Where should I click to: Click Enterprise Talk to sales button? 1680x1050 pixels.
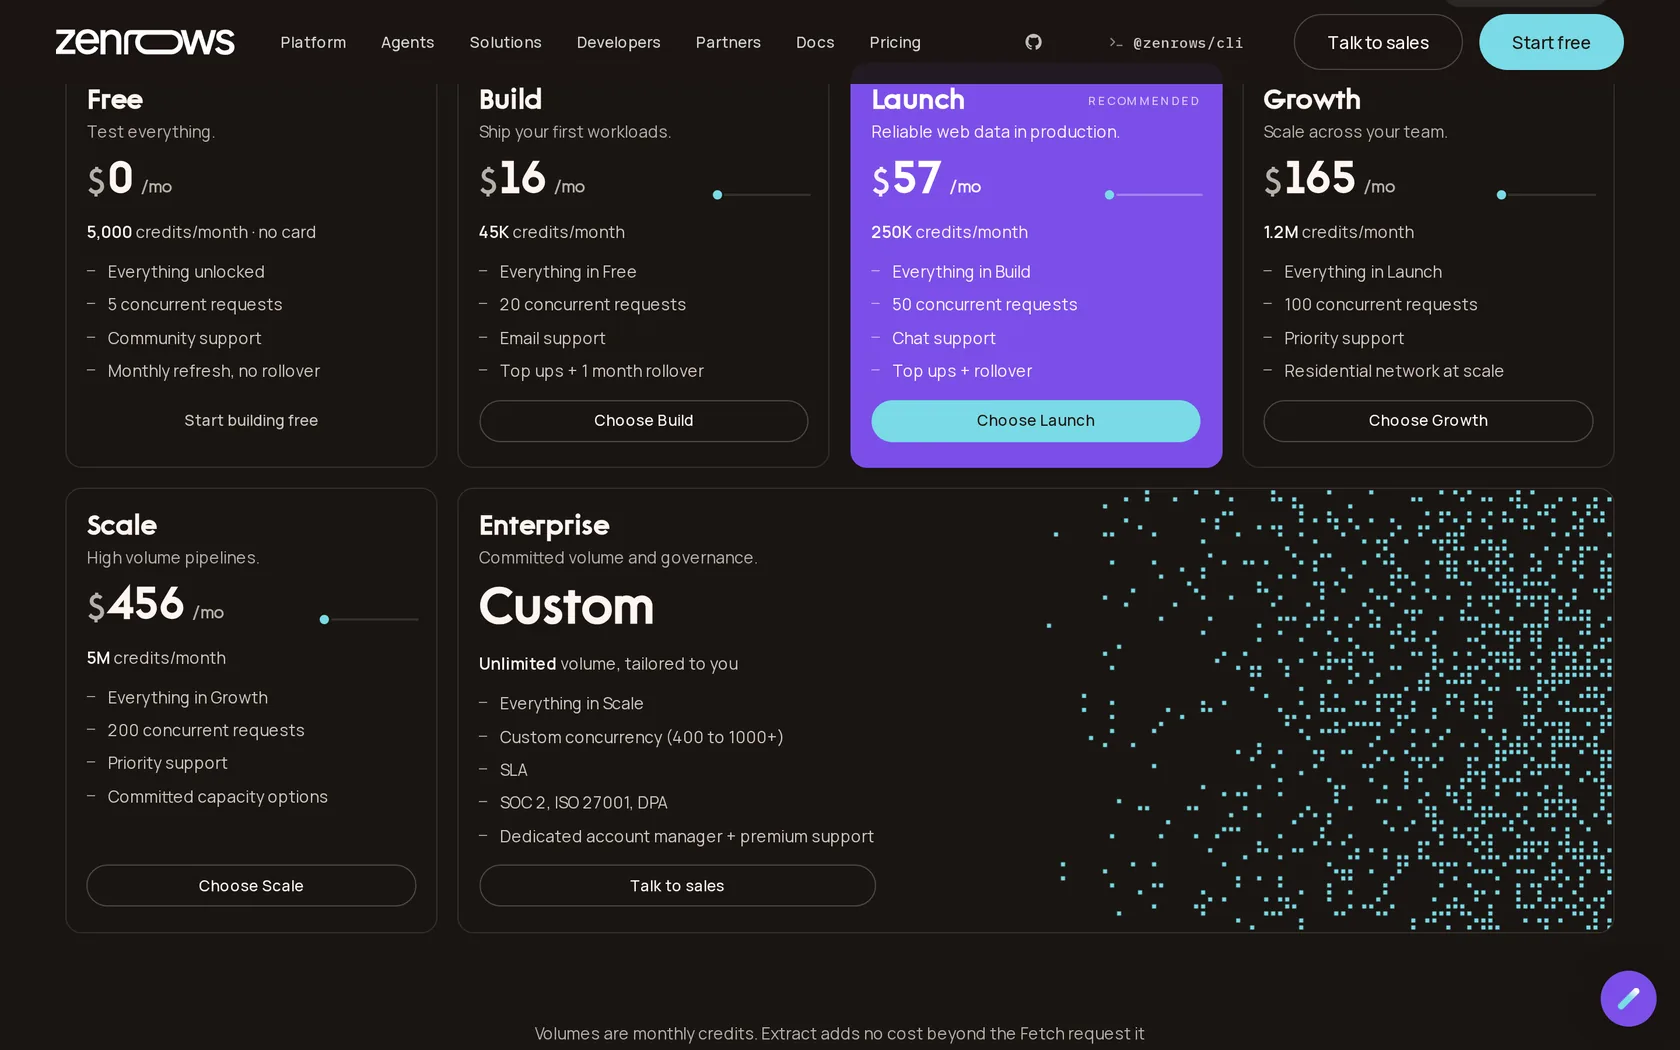click(x=677, y=886)
